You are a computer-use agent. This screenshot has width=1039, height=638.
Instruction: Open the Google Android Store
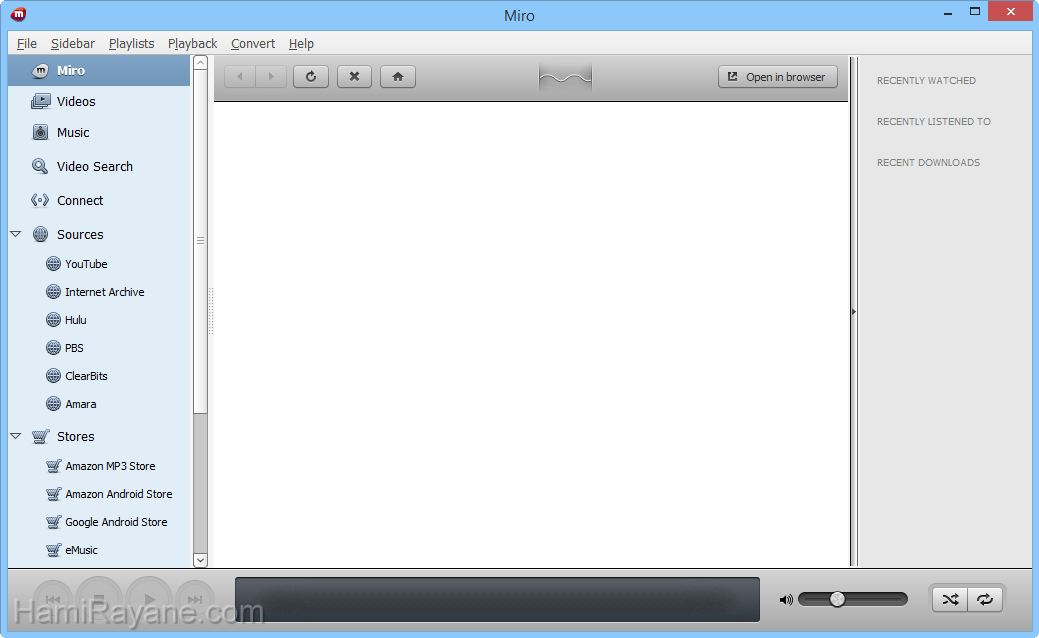click(116, 522)
